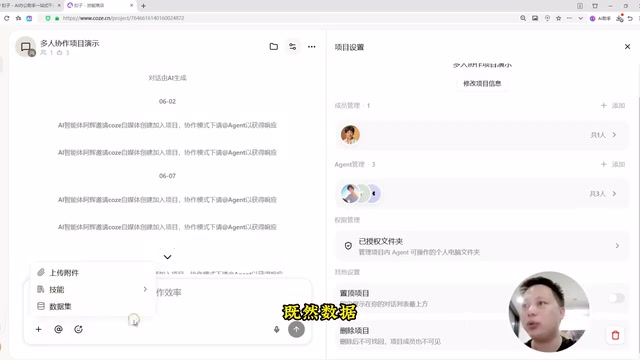Click the 多人协作项目演示 title
The width and height of the screenshot is (640, 360).
tap(70, 43)
